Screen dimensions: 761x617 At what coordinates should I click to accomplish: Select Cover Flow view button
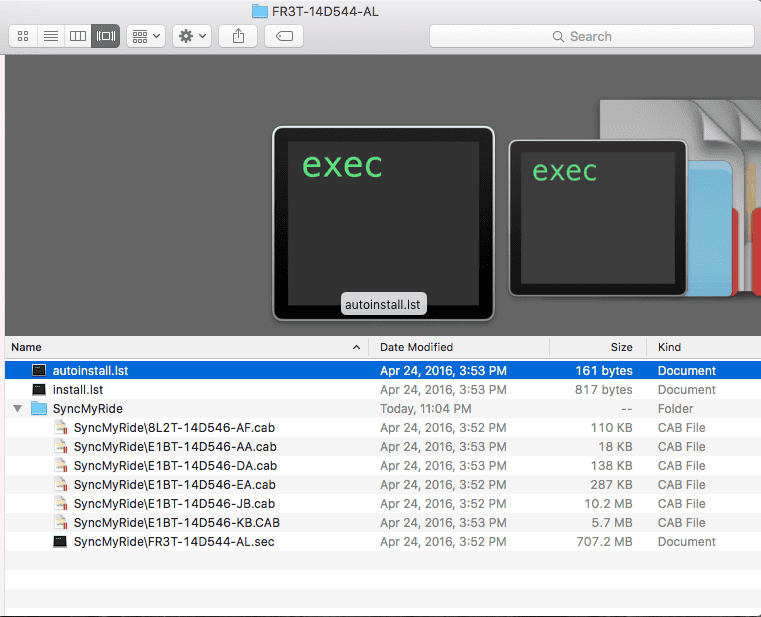(106, 36)
